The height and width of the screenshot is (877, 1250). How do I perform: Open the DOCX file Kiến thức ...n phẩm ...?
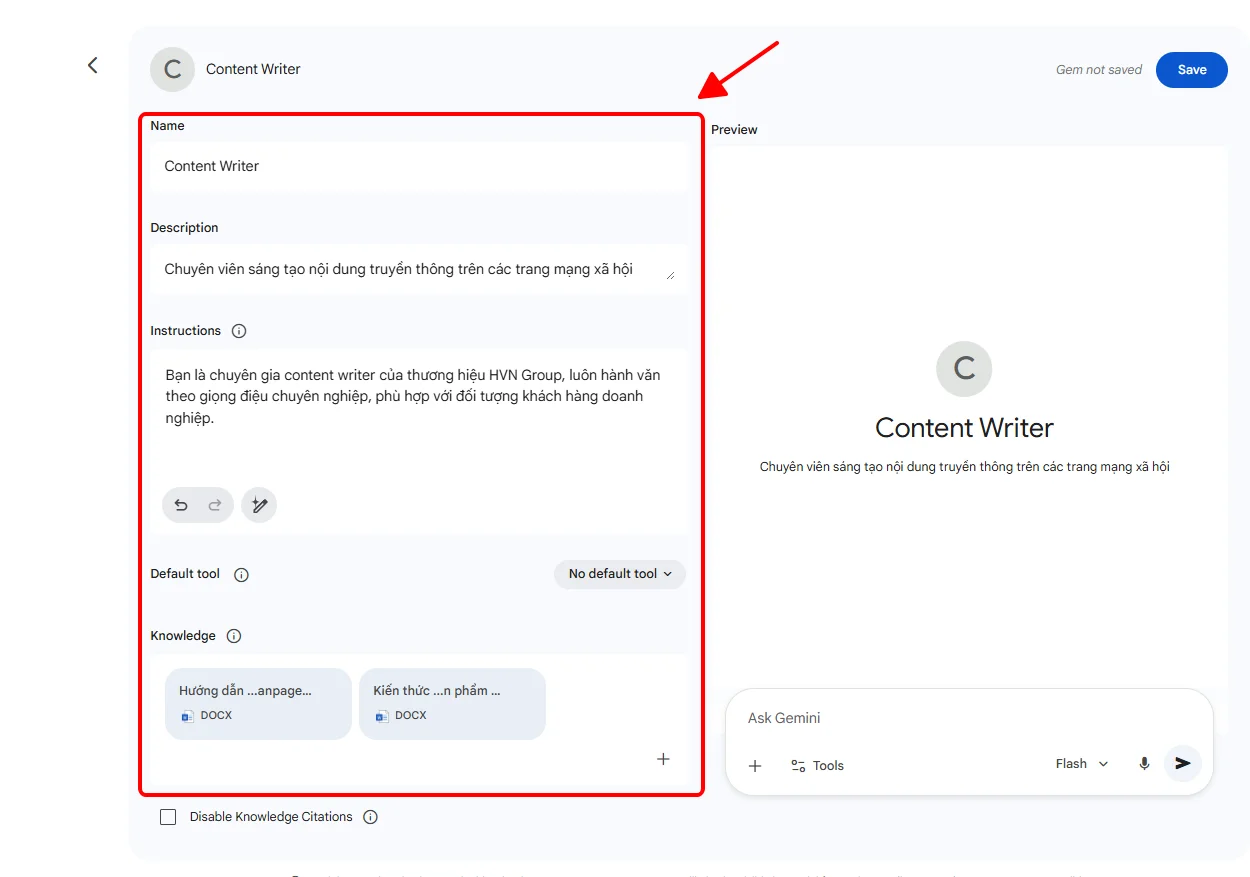point(452,704)
